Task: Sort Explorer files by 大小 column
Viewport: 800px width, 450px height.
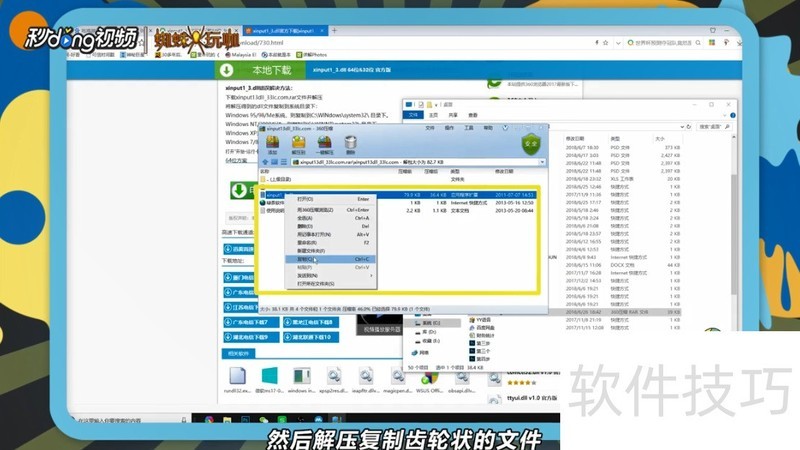Action: [660, 139]
